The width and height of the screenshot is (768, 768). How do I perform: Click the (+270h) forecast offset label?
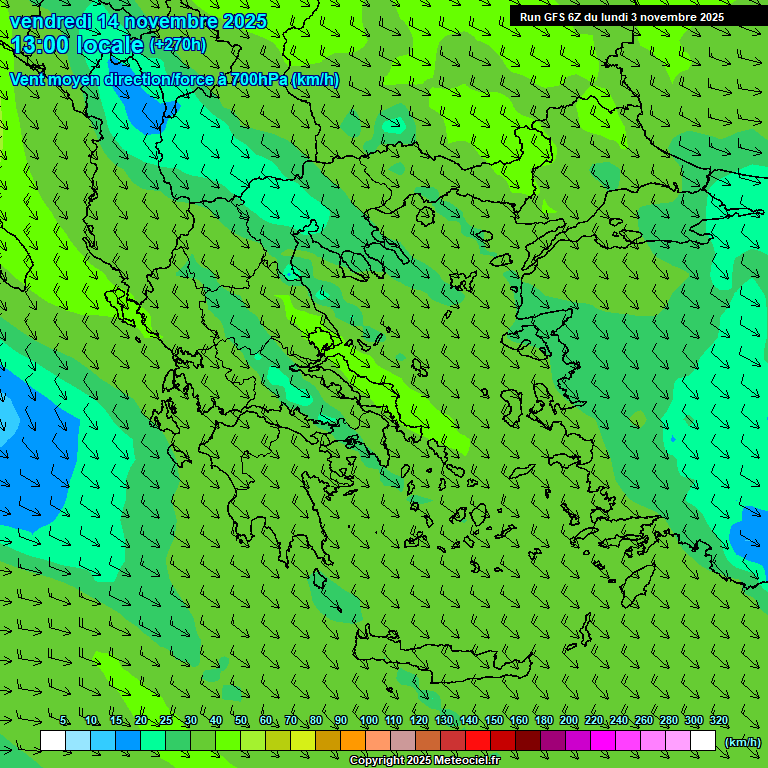[178, 44]
